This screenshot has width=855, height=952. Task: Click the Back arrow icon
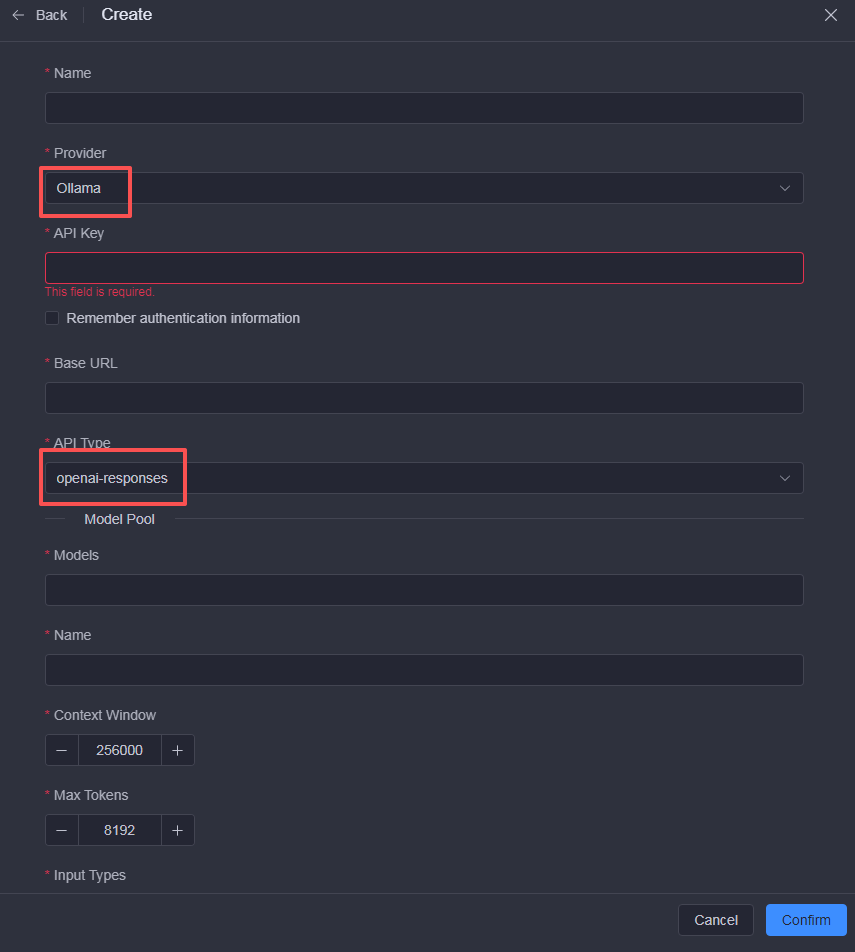coord(18,15)
